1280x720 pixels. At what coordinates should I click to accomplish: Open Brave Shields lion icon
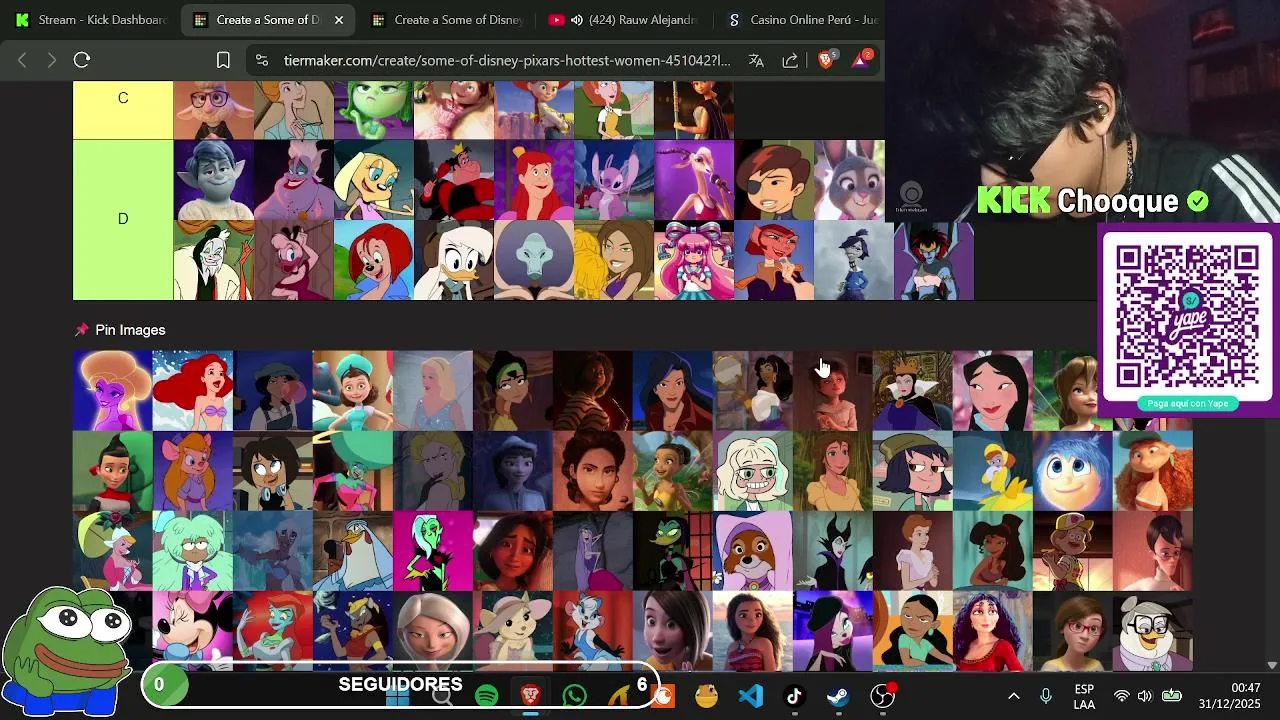point(826,59)
